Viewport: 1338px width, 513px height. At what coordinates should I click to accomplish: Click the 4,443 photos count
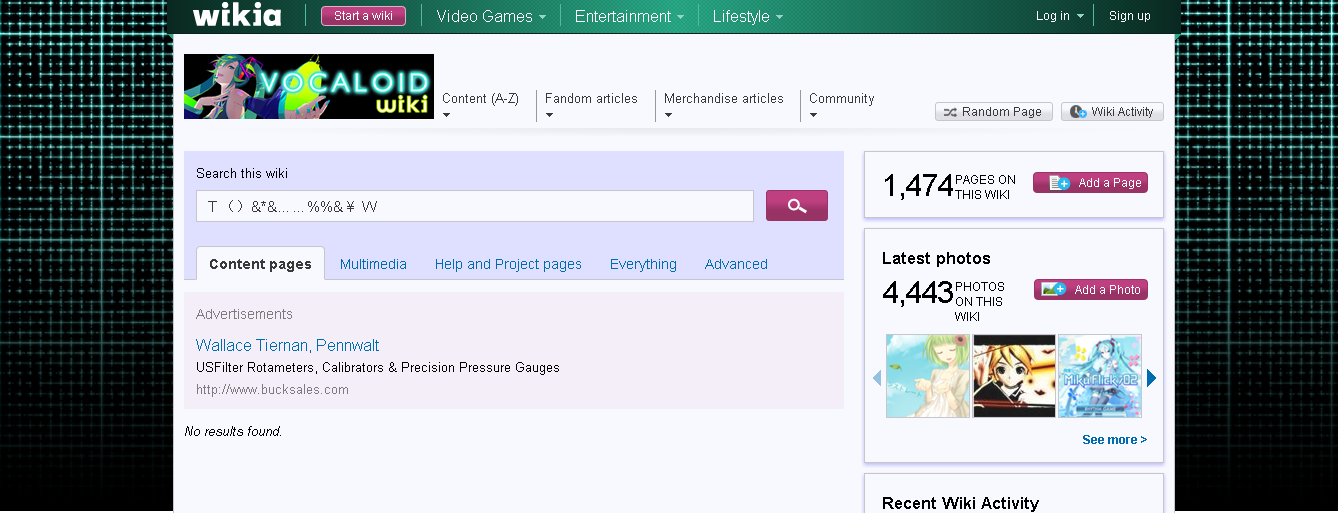coord(917,292)
